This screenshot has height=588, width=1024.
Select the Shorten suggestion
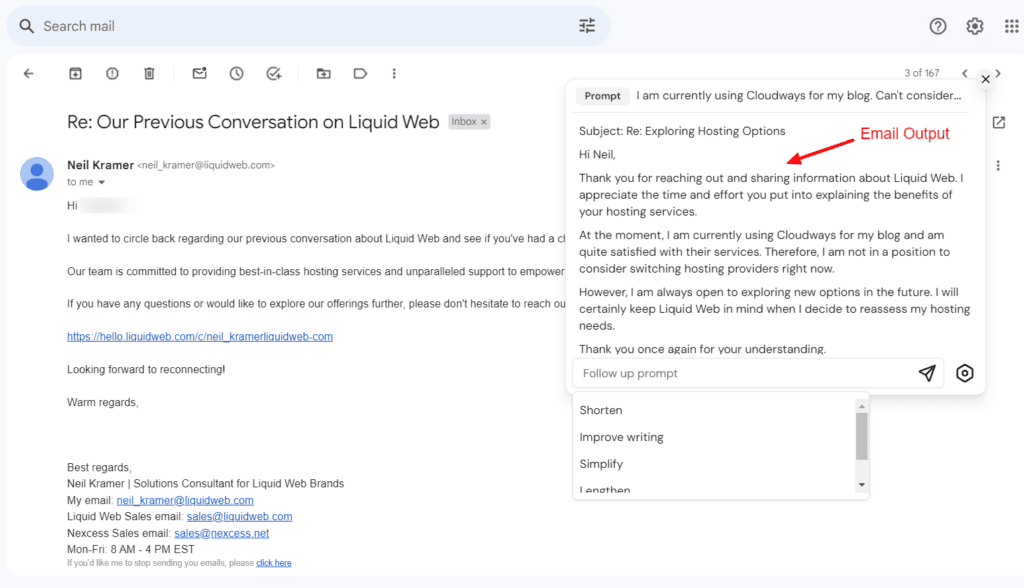point(601,409)
